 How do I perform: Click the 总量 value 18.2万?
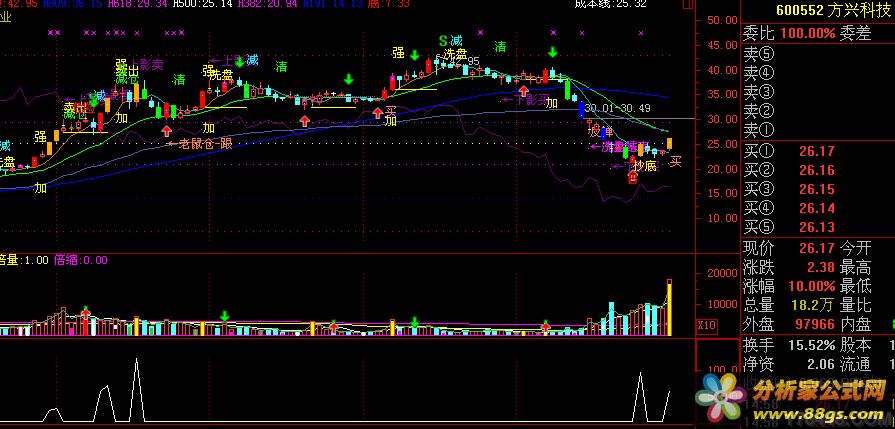tap(812, 305)
